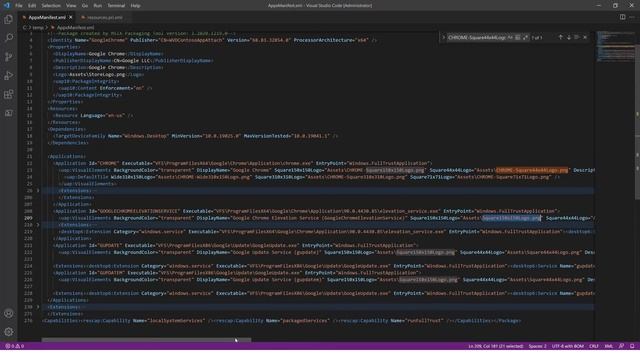Close the find widget
Viewport: 640px width, 360px height.
(x=585, y=37)
